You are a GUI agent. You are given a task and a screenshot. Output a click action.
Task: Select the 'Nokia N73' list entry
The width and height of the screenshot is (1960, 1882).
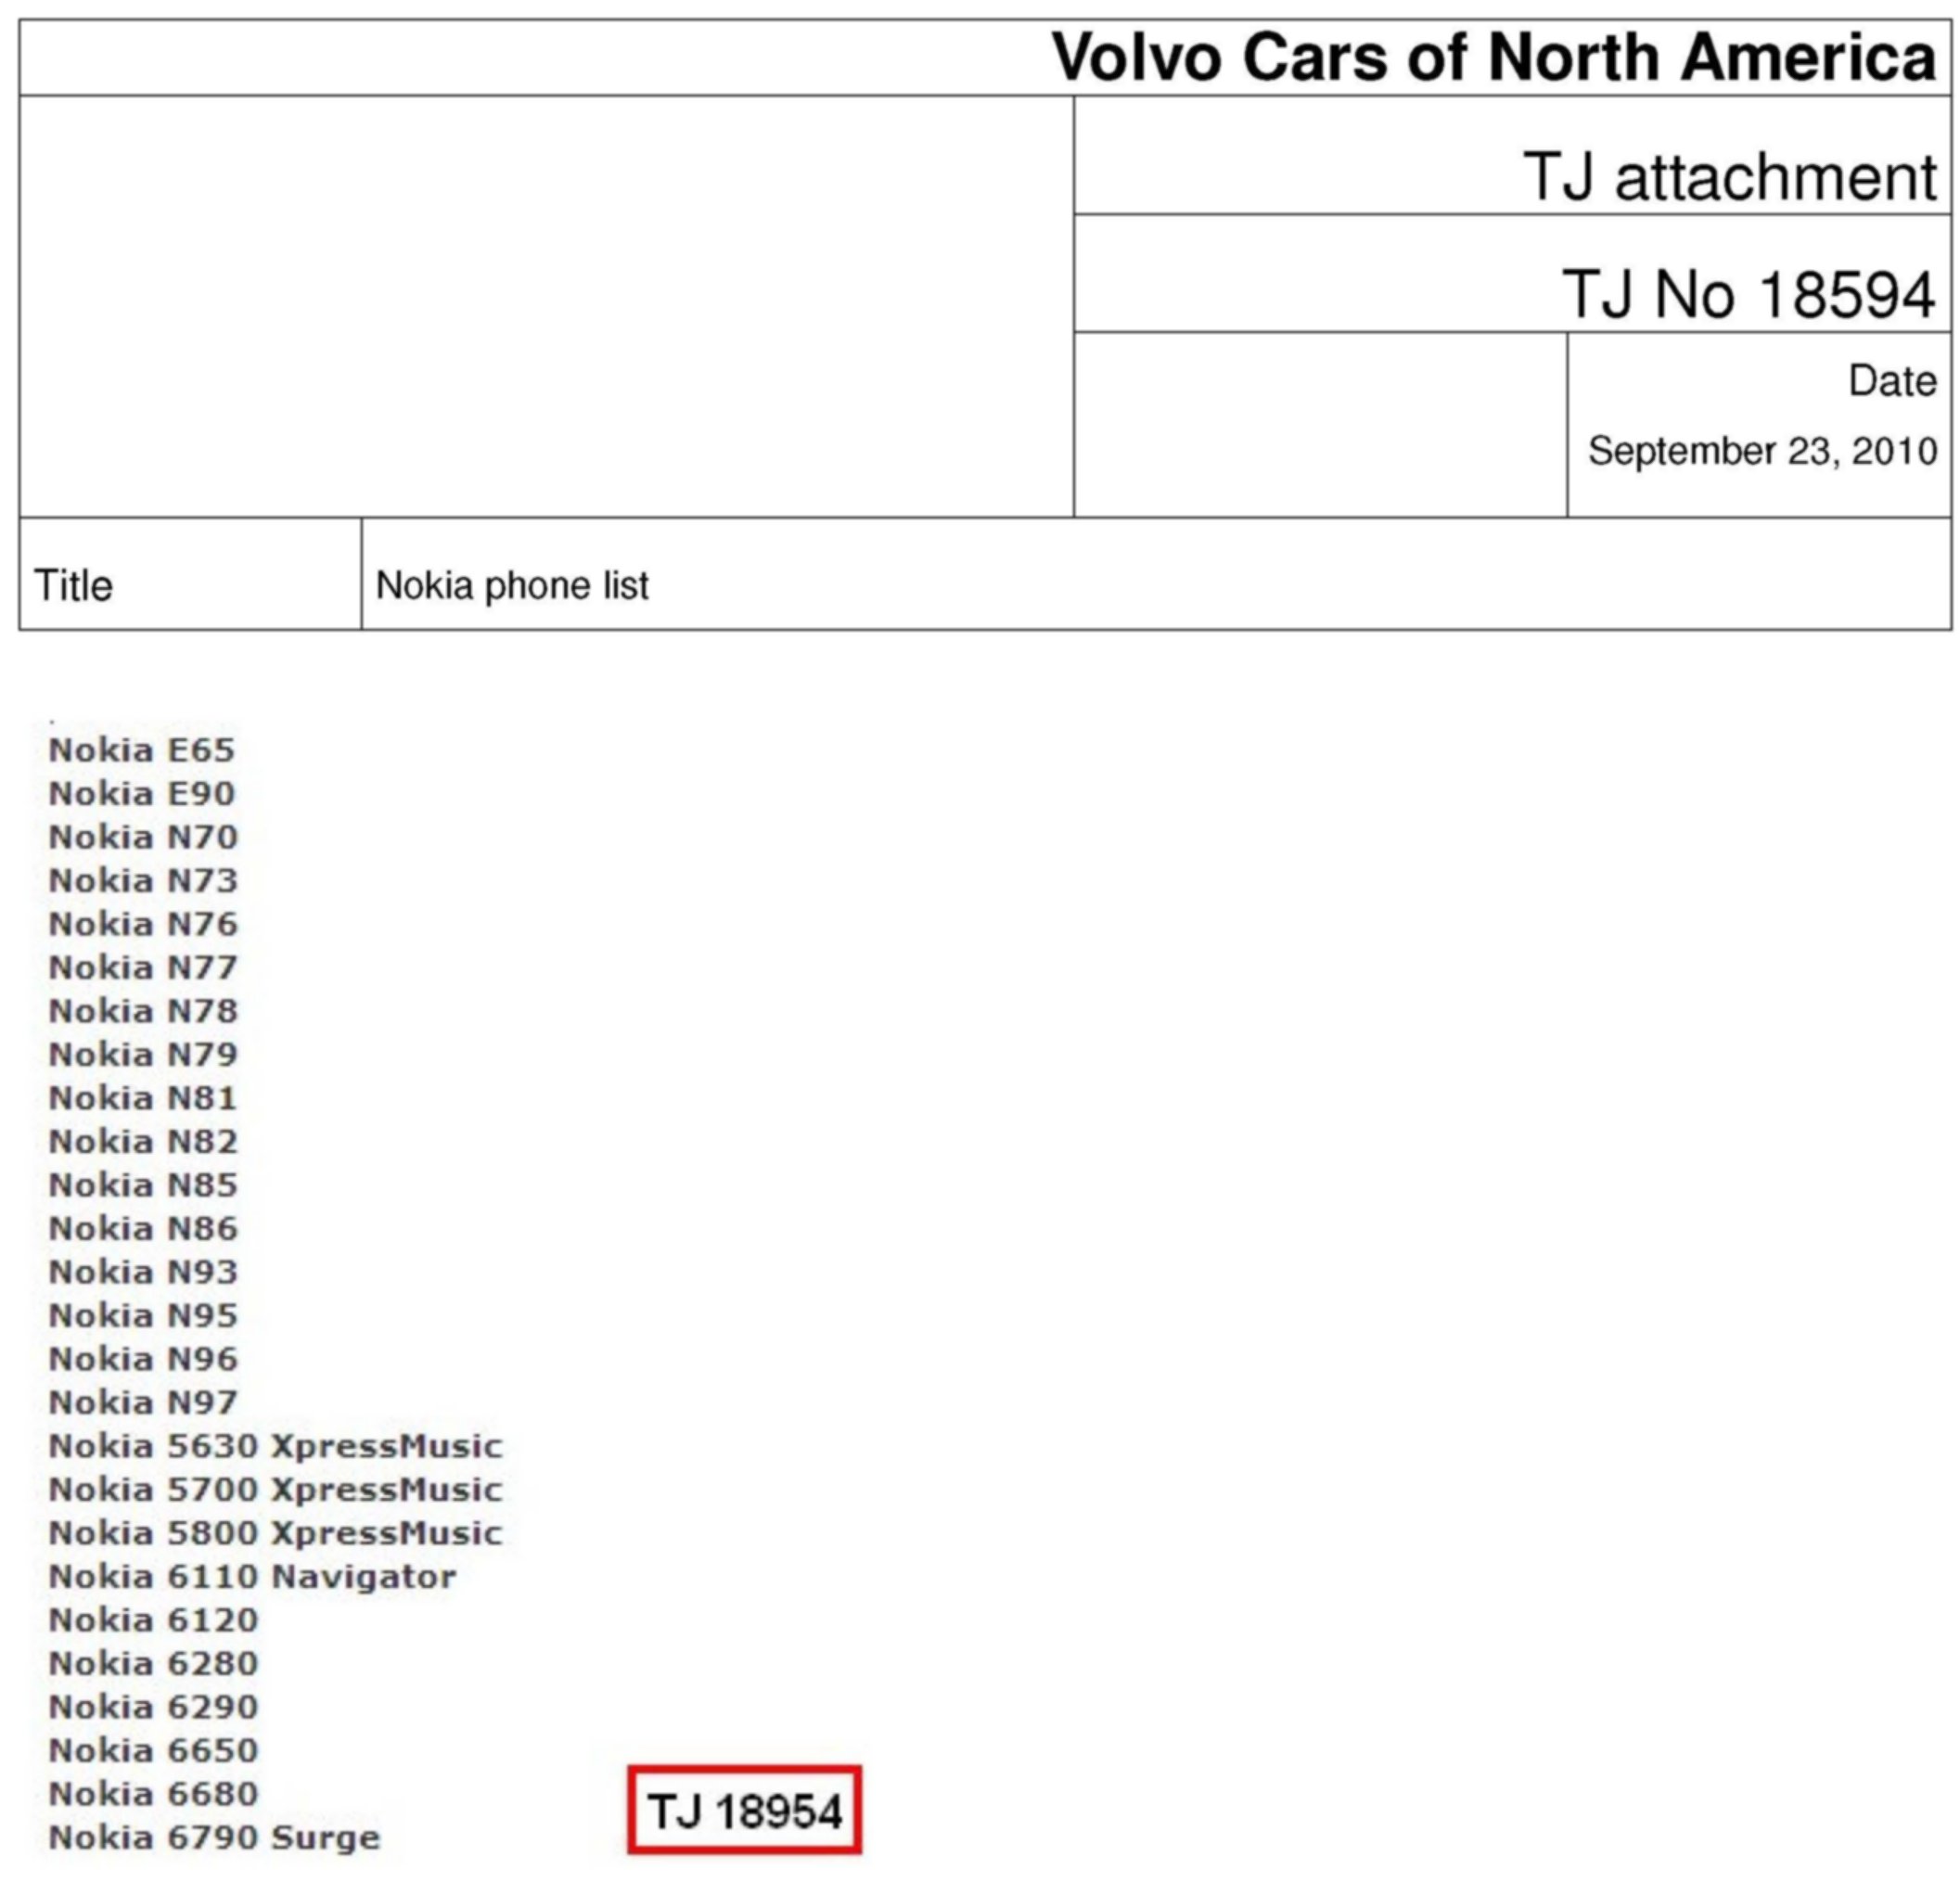(x=143, y=880)
